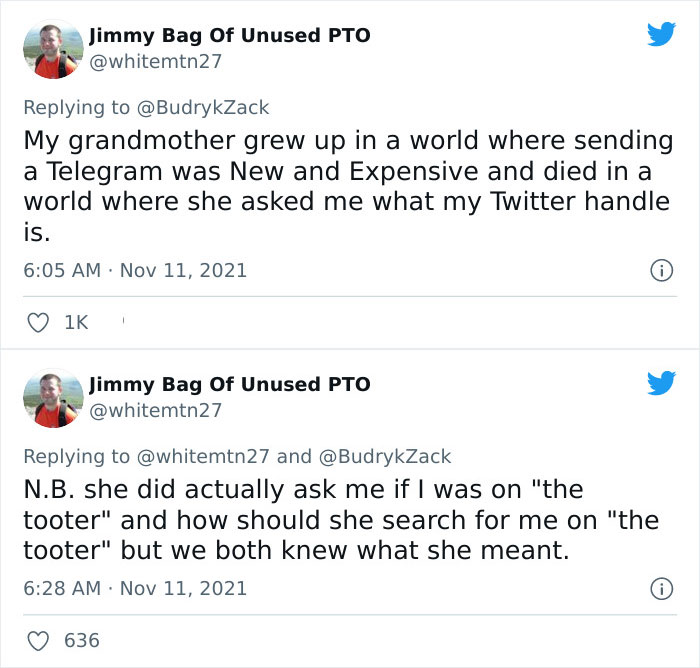Screen dimensions: 700x668
Task: Open the display name above the Telegram tweet
Action: click(229, 35)
